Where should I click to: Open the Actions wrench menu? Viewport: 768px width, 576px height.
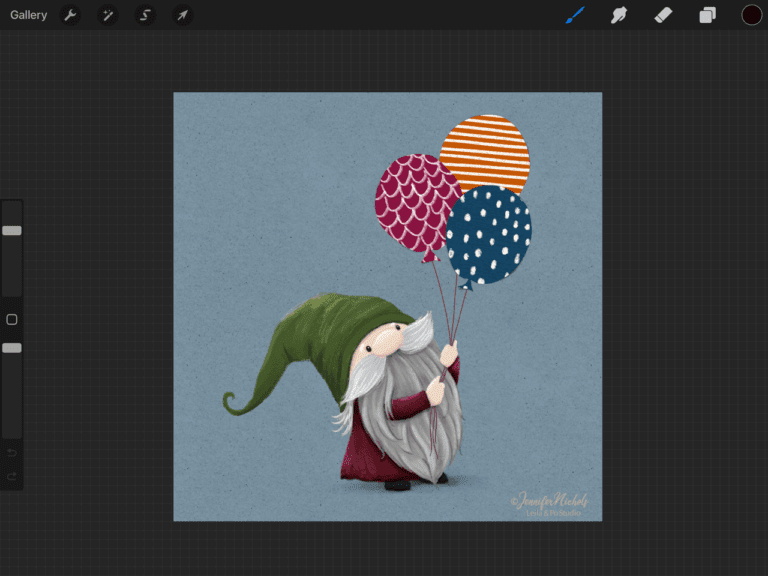tap(70, 15)
